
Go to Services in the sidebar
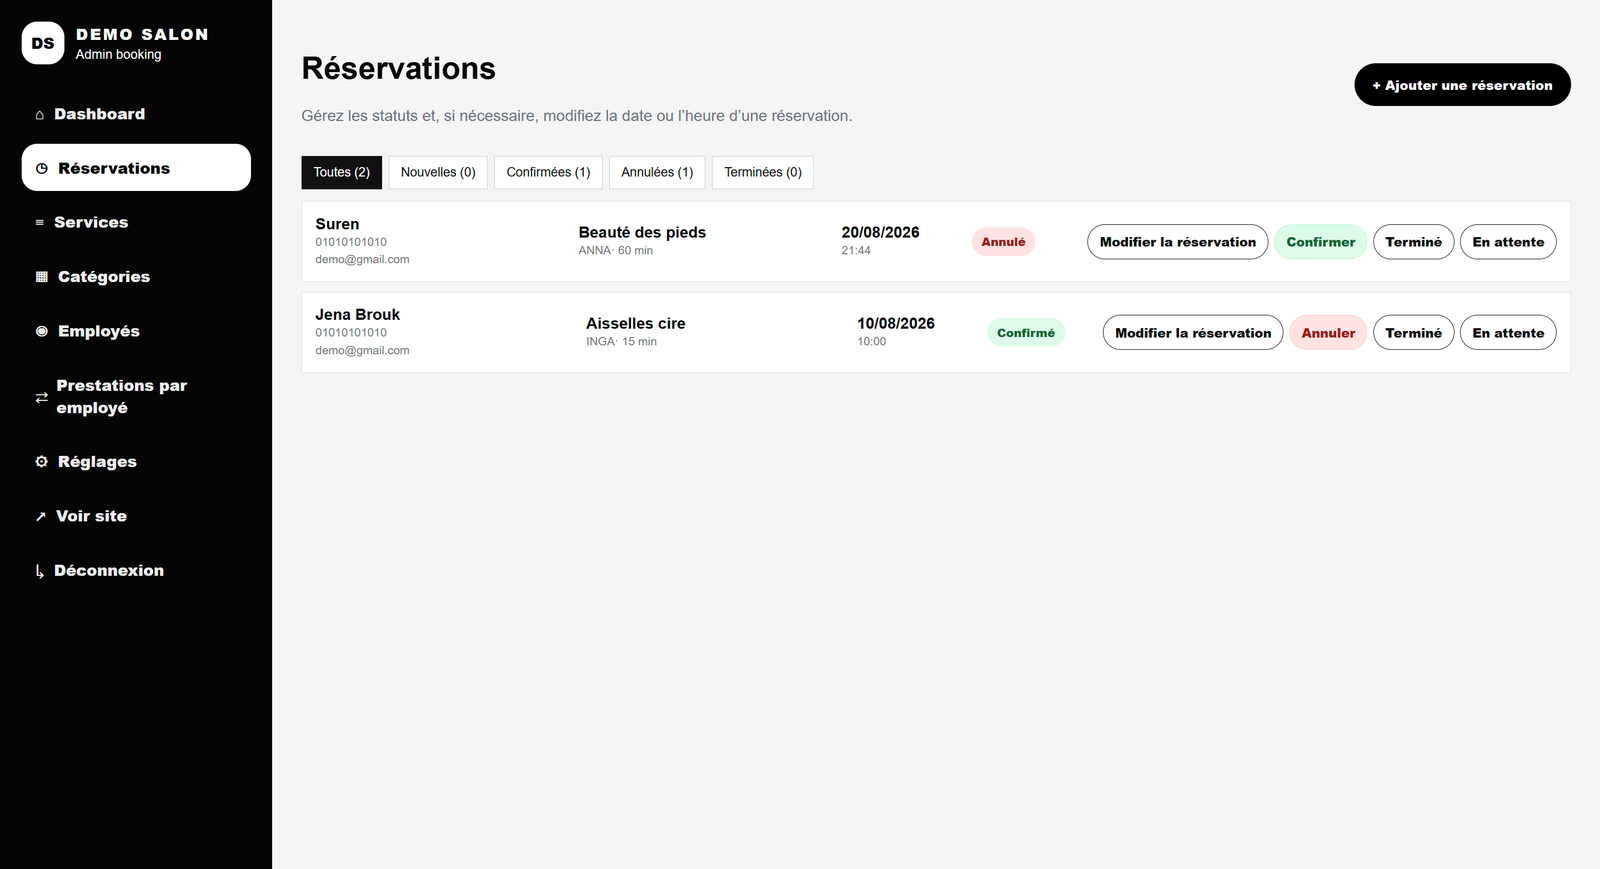coord(136,222)
